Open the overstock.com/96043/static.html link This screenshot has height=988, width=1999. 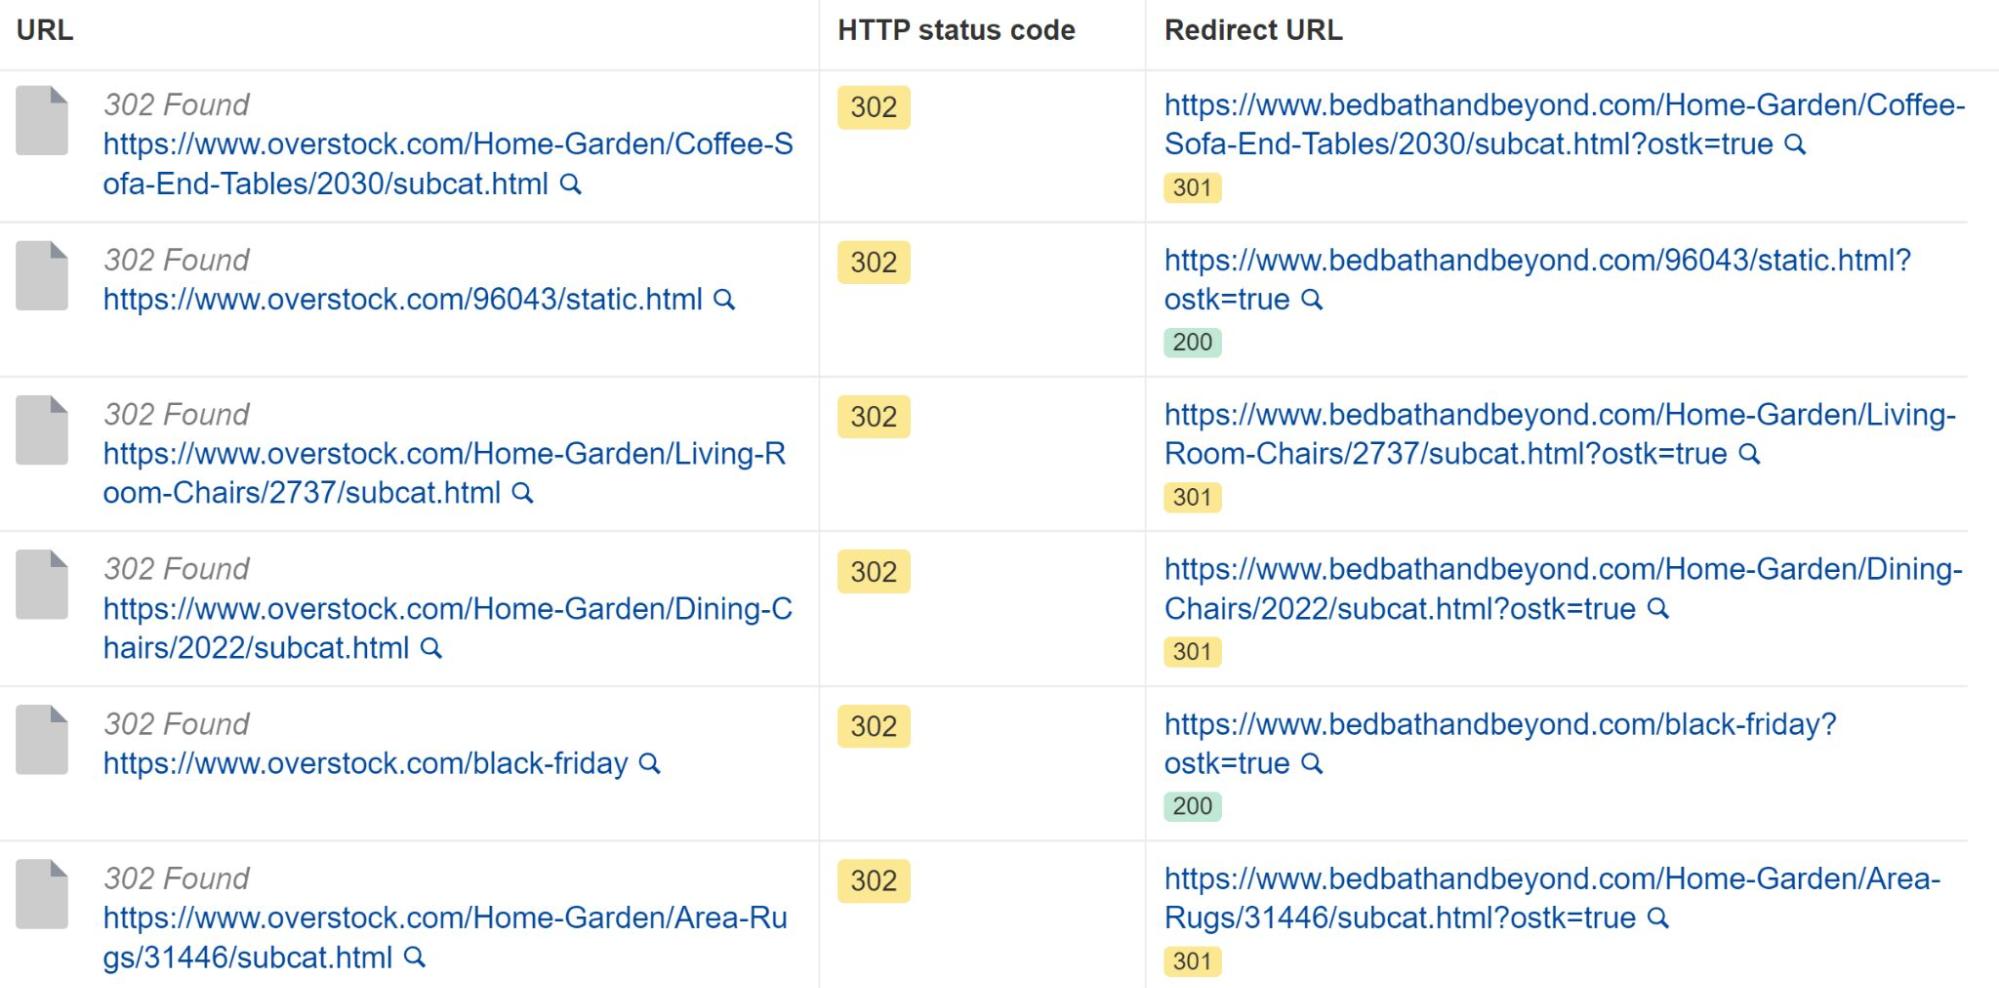click(x=400, y=299)
